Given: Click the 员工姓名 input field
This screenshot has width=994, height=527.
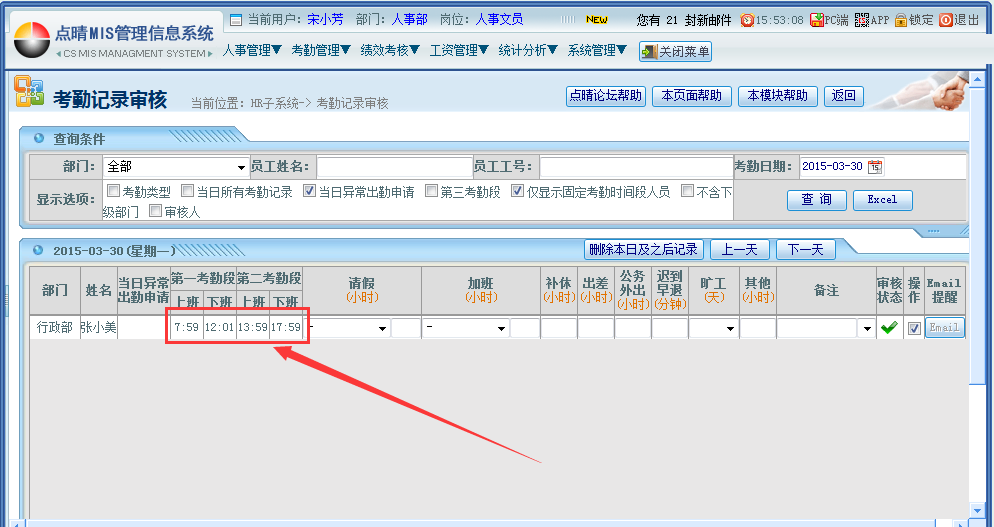Looking at the screenshot, I should (395, 167).
